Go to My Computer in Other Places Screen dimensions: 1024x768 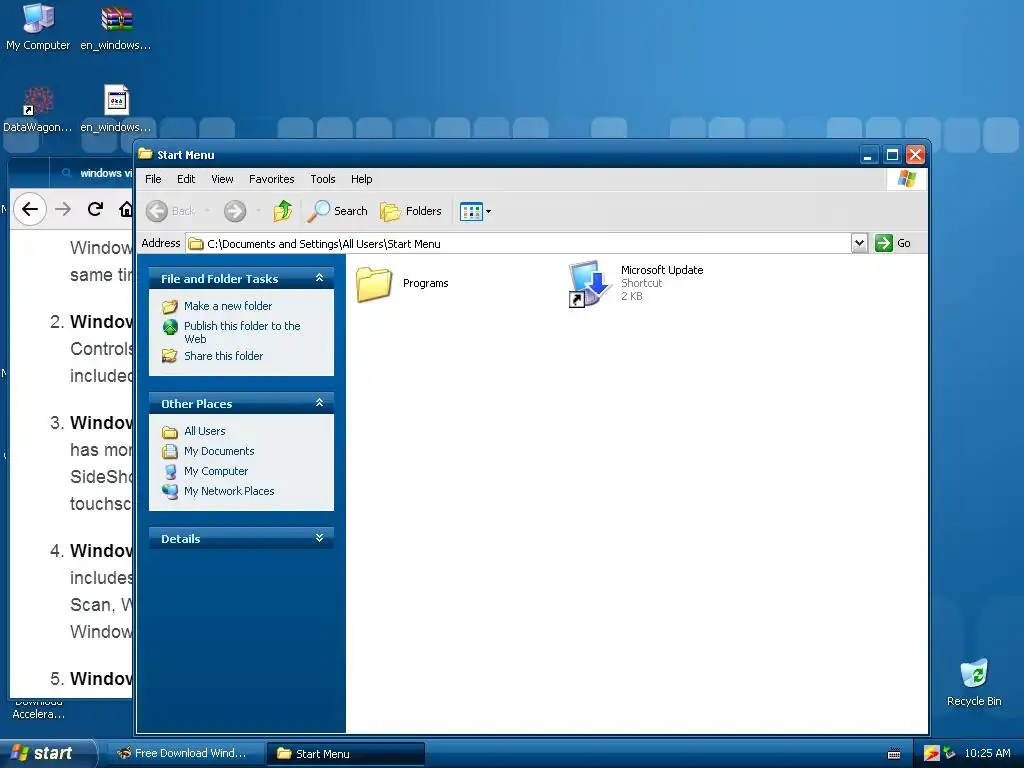[x=216, y=471]
